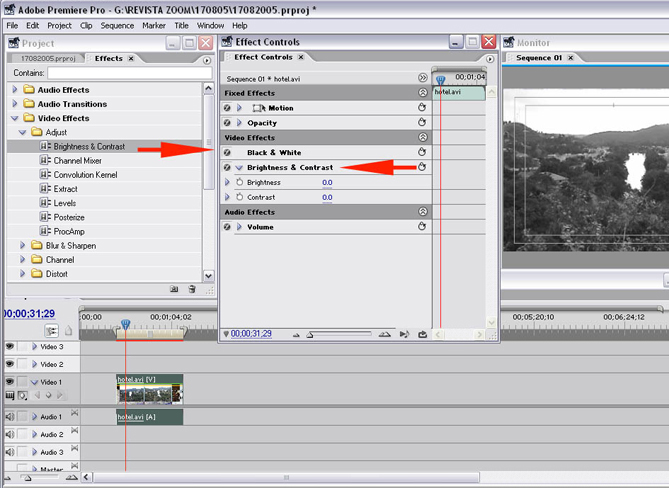
Task: Select the Channel Mixer effect
Action: pyautogui.click(x=77, y=160)
